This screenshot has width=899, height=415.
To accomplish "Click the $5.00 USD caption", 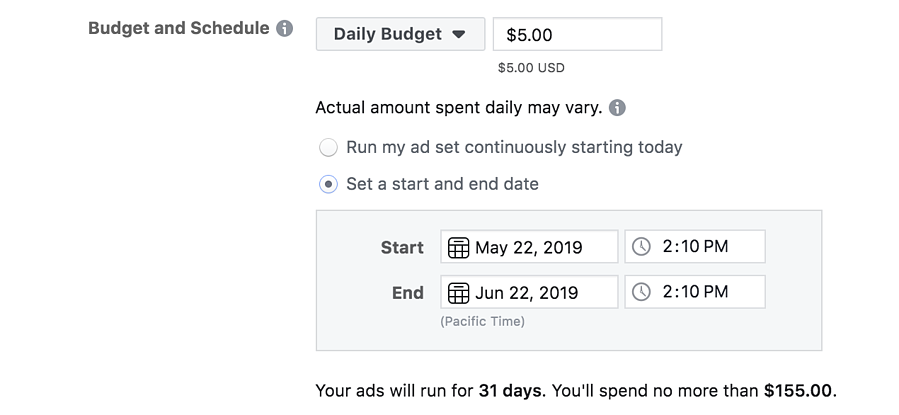I will click(531, 68).
